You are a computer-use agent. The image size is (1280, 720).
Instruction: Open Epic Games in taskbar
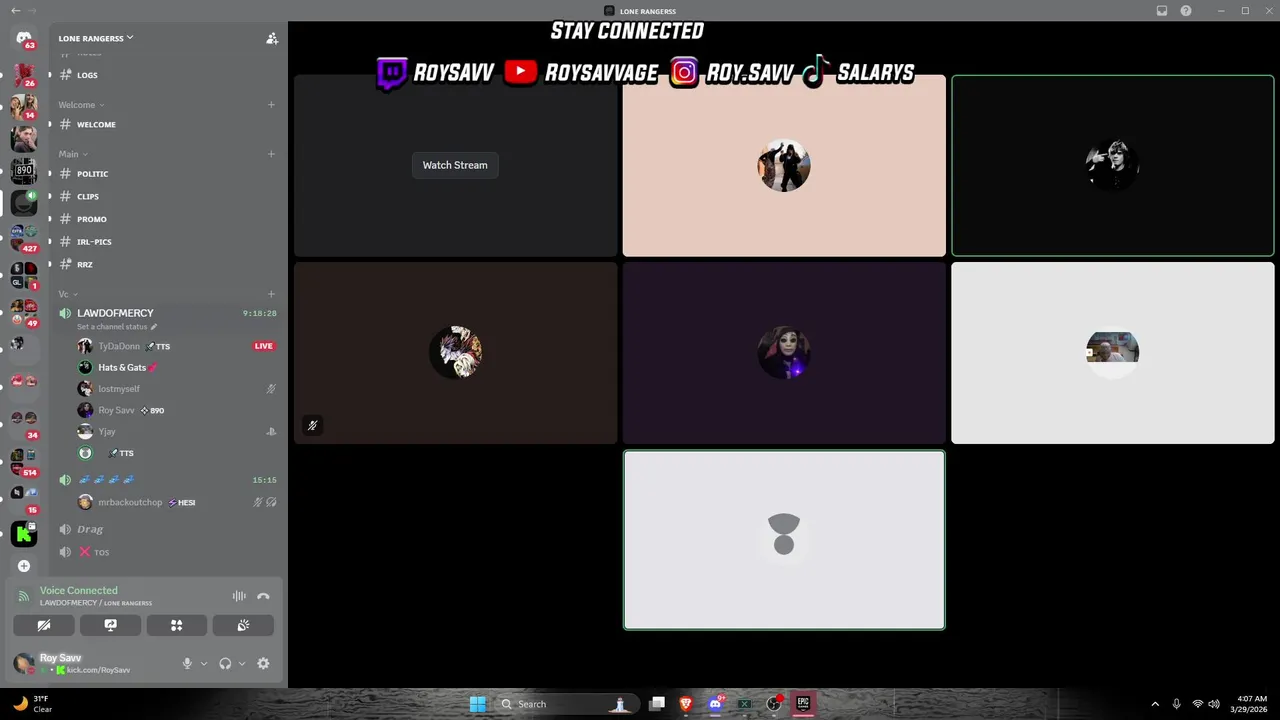pos(802,704)
